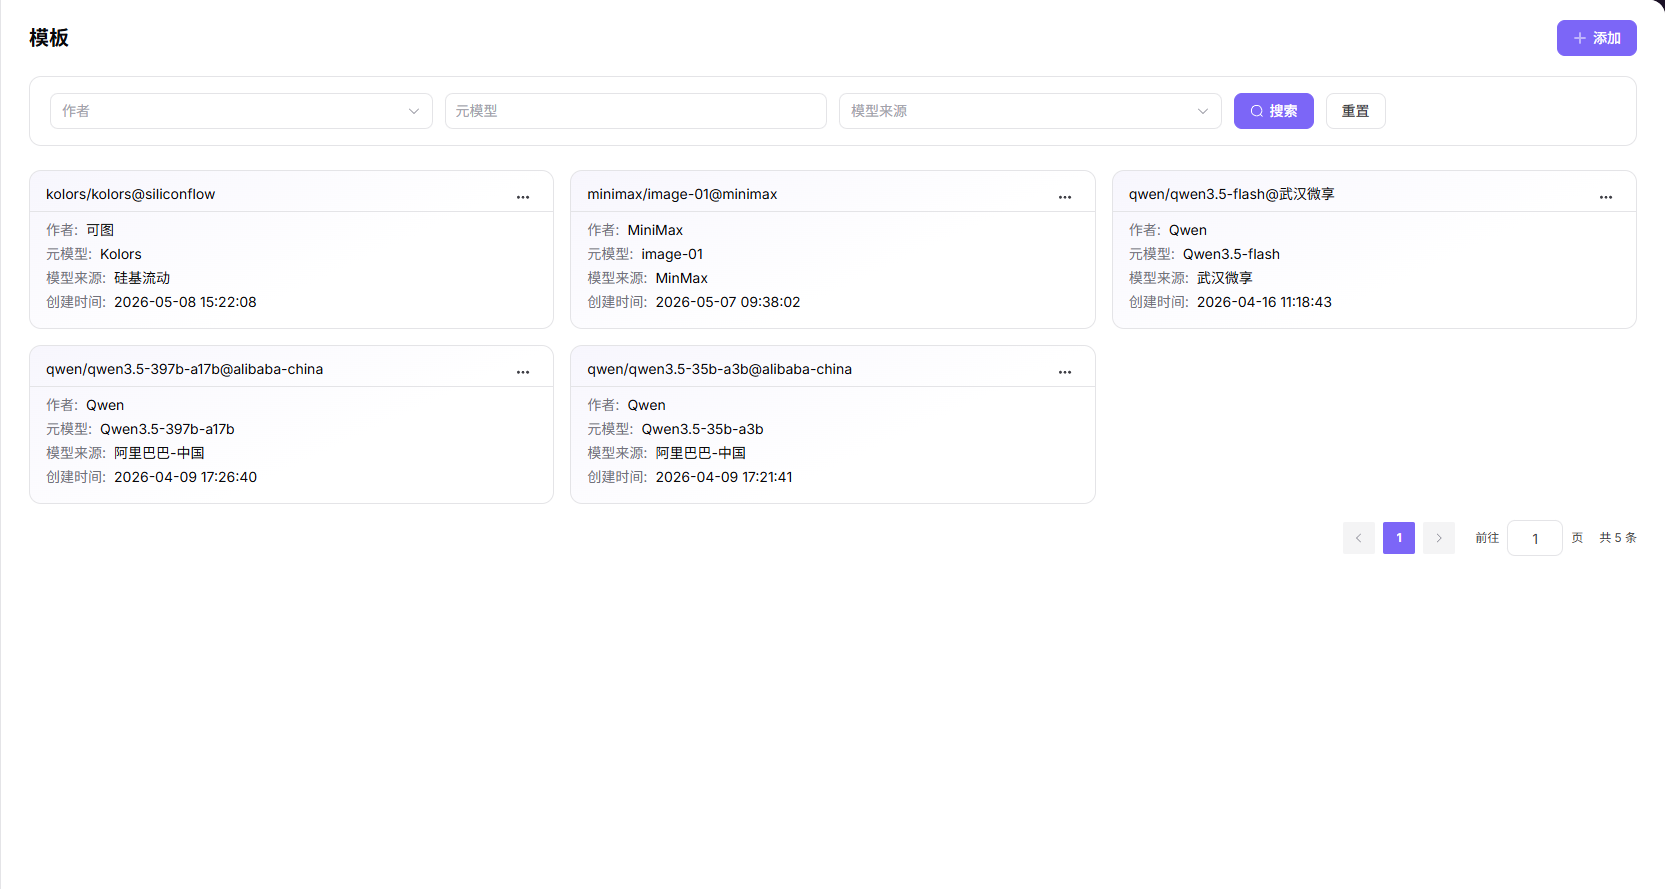This screenshot has width=1665, height=889.
Task: Click model source MinMax
Action: [x=681, y=278]
